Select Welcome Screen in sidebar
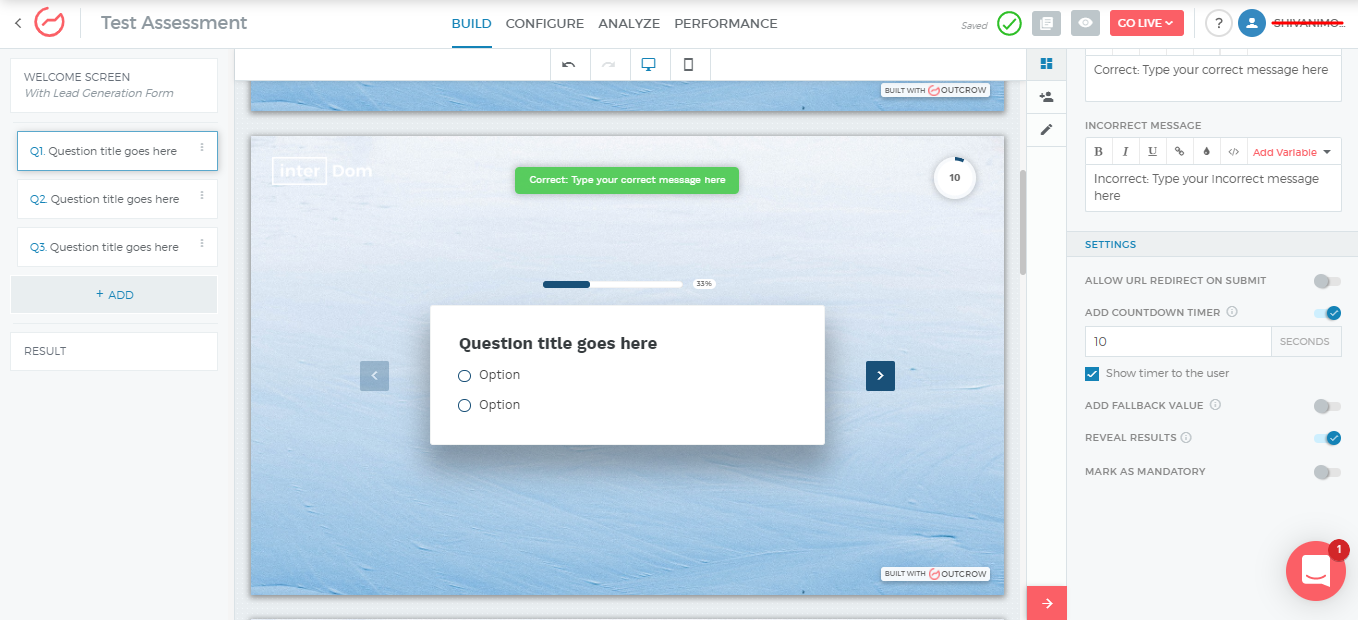The image size is (1358, 620). [114, 85]
